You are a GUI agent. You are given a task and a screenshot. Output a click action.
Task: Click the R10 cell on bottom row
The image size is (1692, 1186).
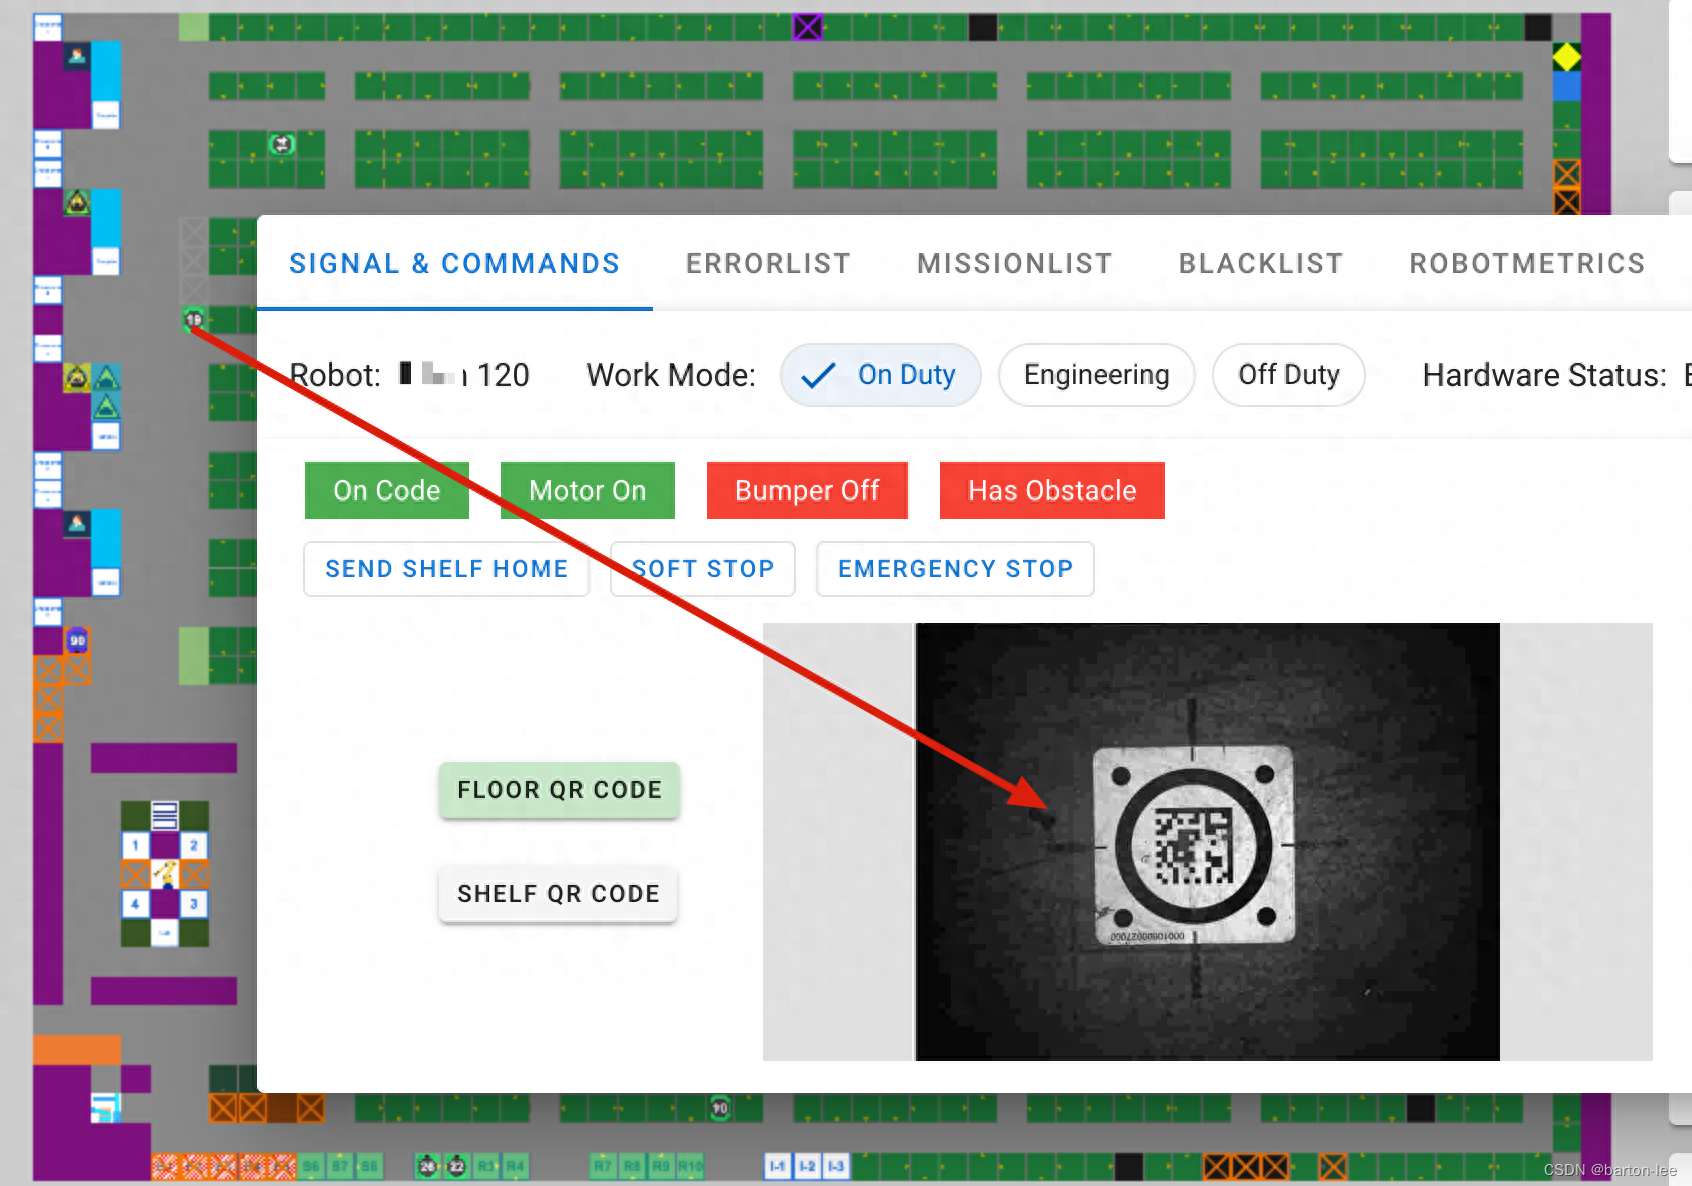click(691, 1166)
